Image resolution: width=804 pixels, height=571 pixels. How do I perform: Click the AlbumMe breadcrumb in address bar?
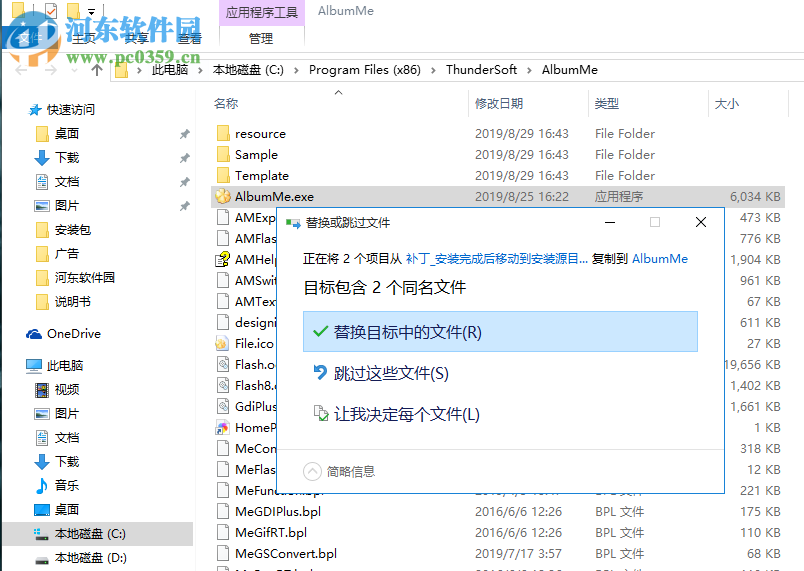[570, 70]
